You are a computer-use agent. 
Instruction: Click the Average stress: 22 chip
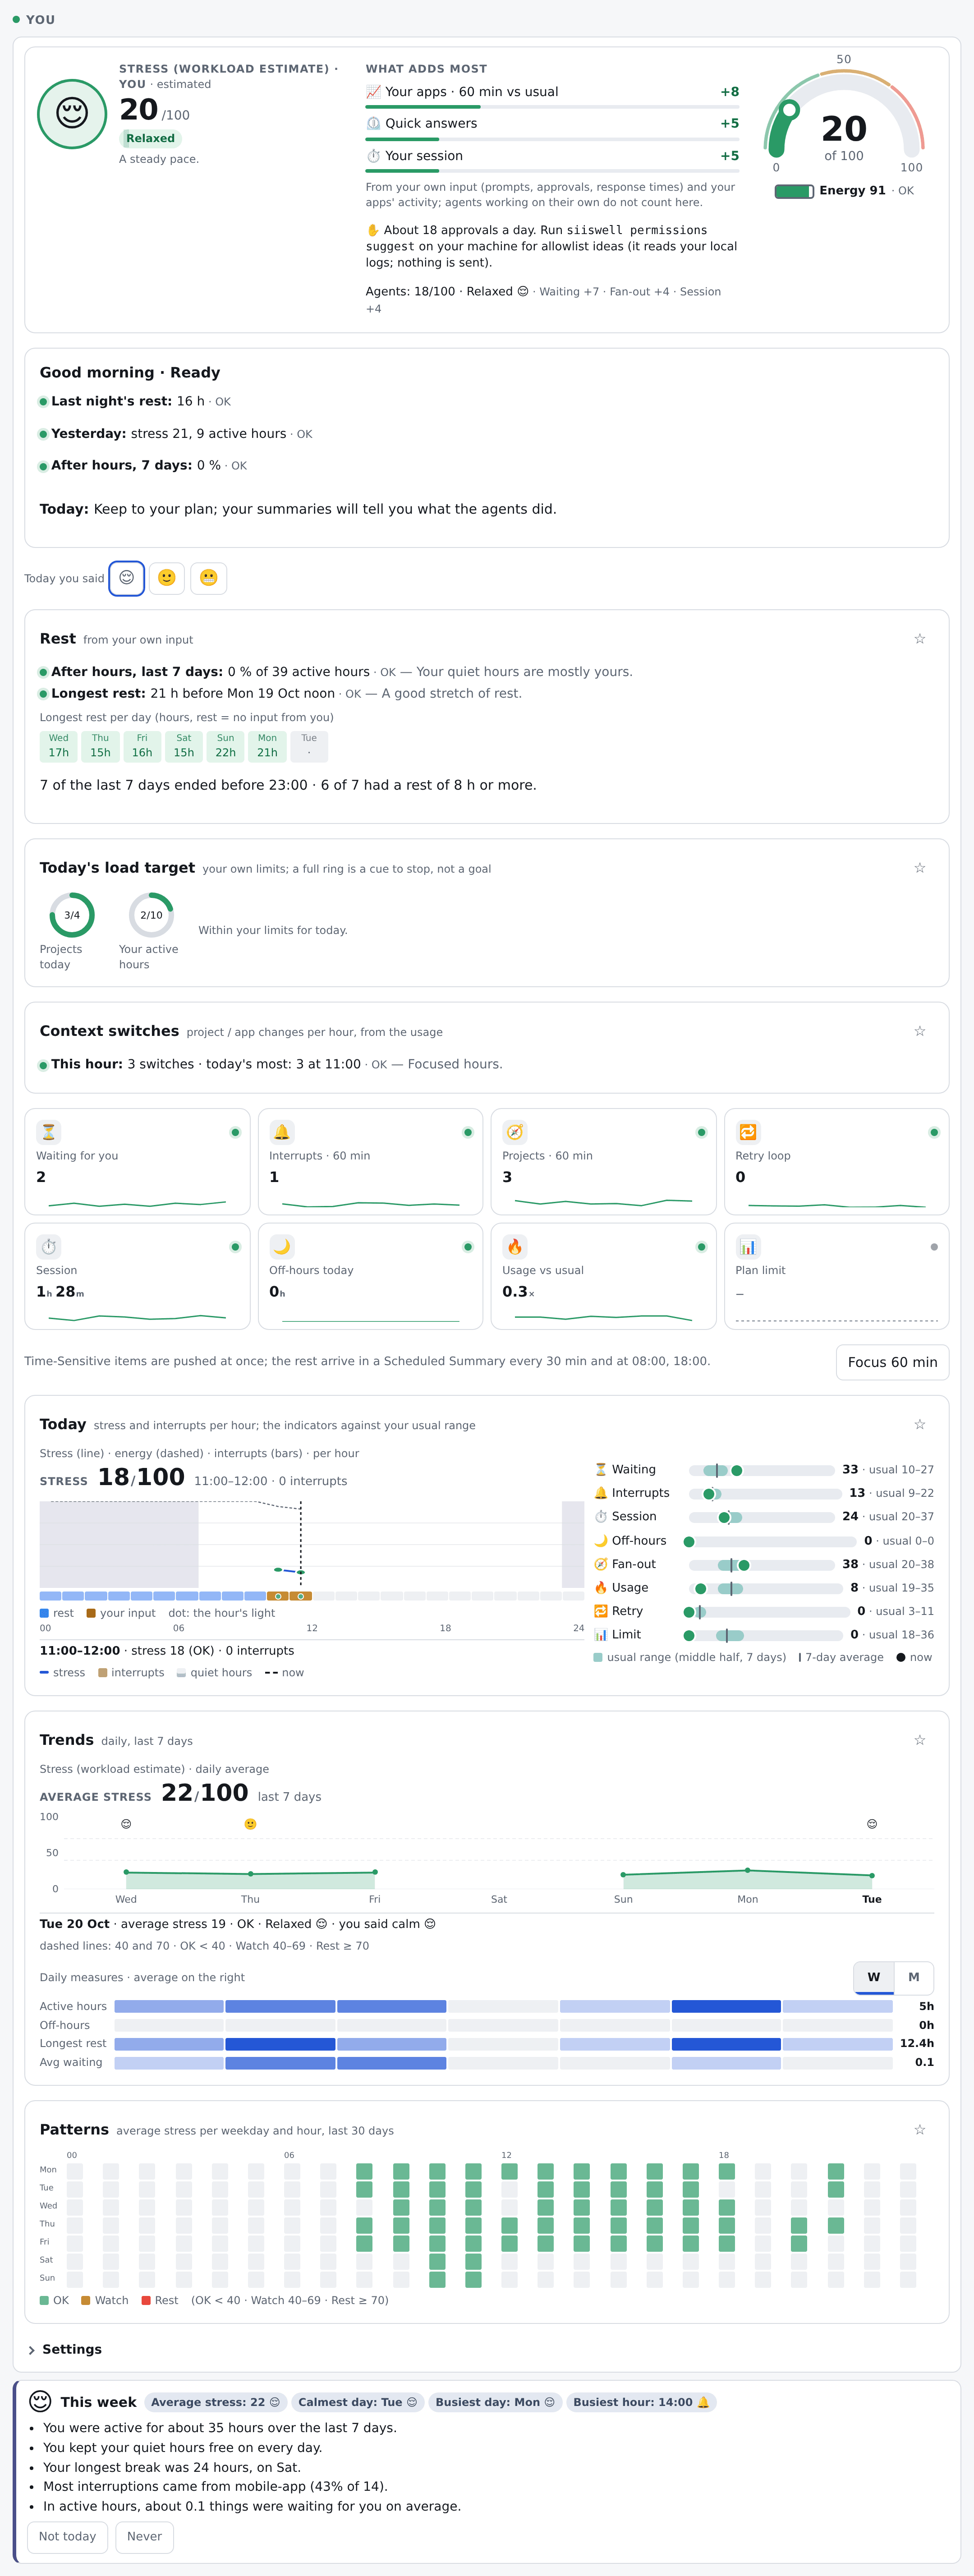click(x=216, y=2402)
